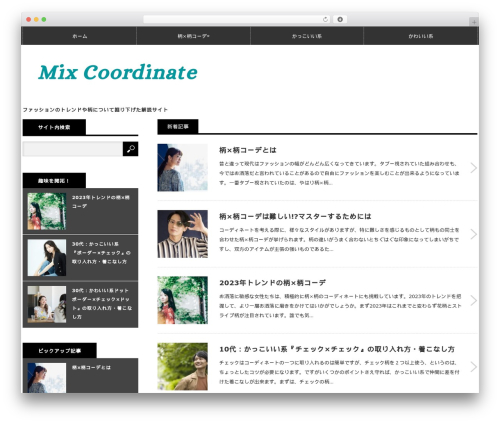The width and height of the screenshot is (500, 423).
Task: Open sidebar link 2023年トレンドの柄×柄コーデ
Action: (x=101, y=202)
